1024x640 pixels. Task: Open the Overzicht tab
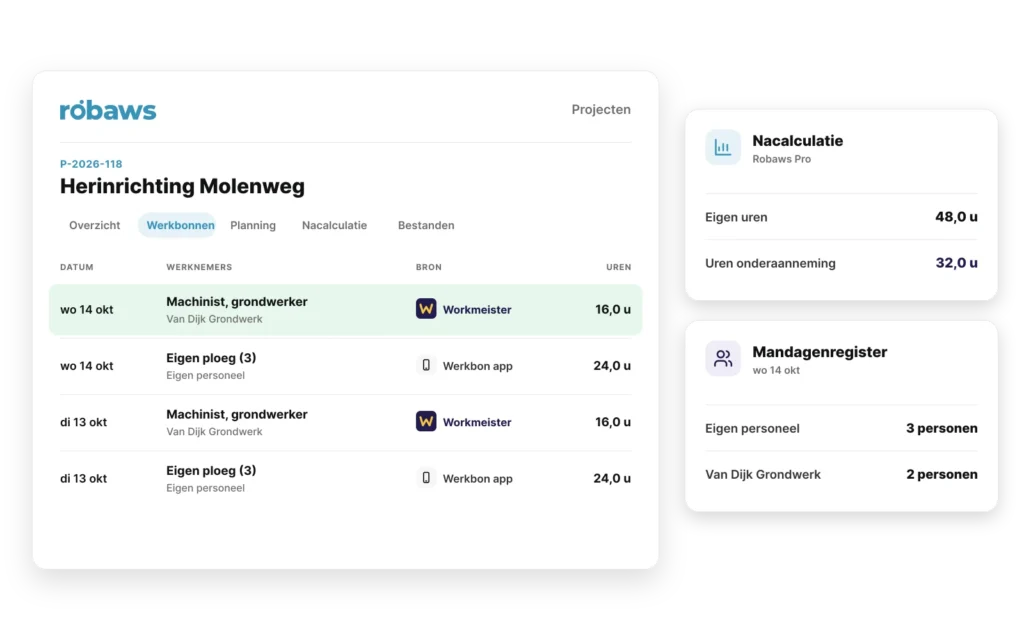coord(95,225)
